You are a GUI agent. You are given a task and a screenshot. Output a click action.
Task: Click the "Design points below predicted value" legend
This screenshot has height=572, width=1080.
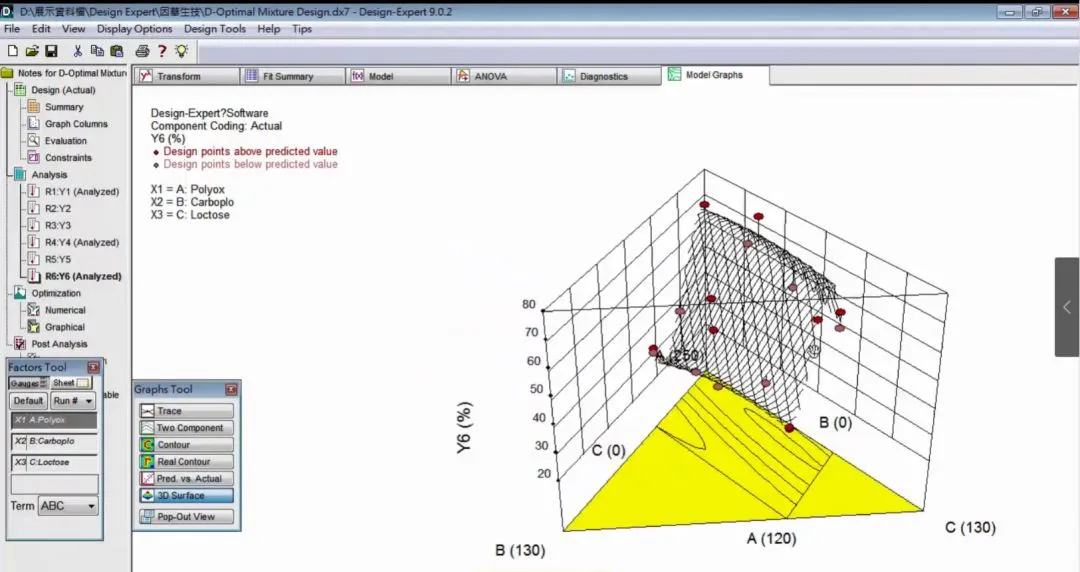[x=250, y=164]
